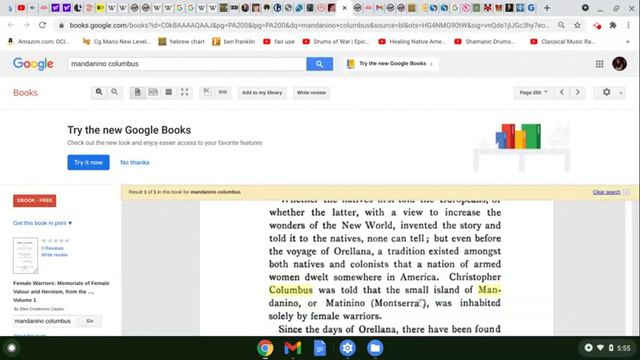Click Write review link under star rating
This screenshot has width=640, height=360.
coord(54,255)
